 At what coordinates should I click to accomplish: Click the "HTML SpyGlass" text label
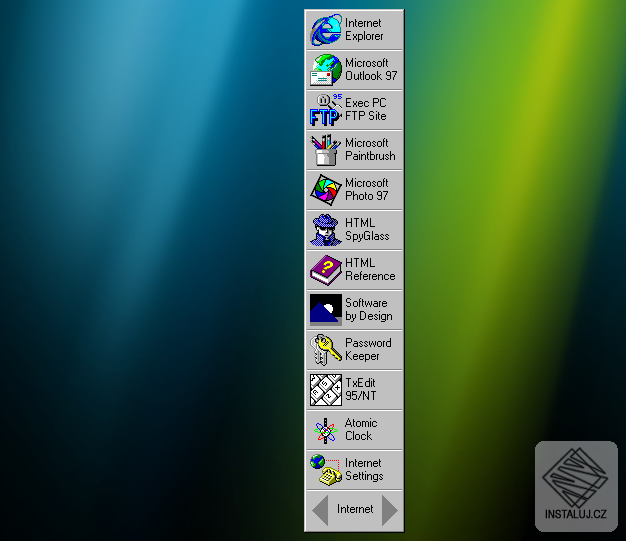pyautogui.click(x=367, y=230)
